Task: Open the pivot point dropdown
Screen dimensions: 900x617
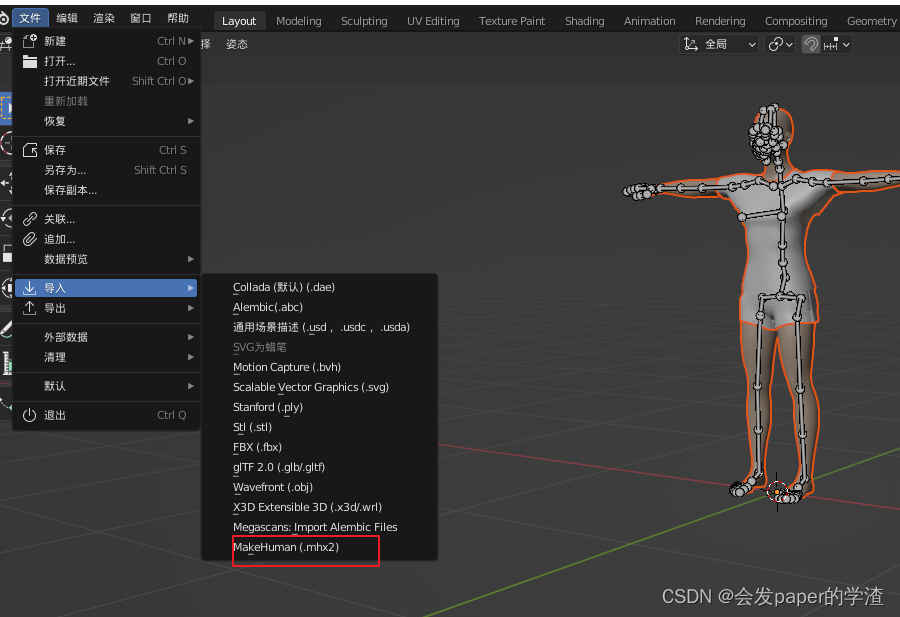Action: click(x=780, y=44)
